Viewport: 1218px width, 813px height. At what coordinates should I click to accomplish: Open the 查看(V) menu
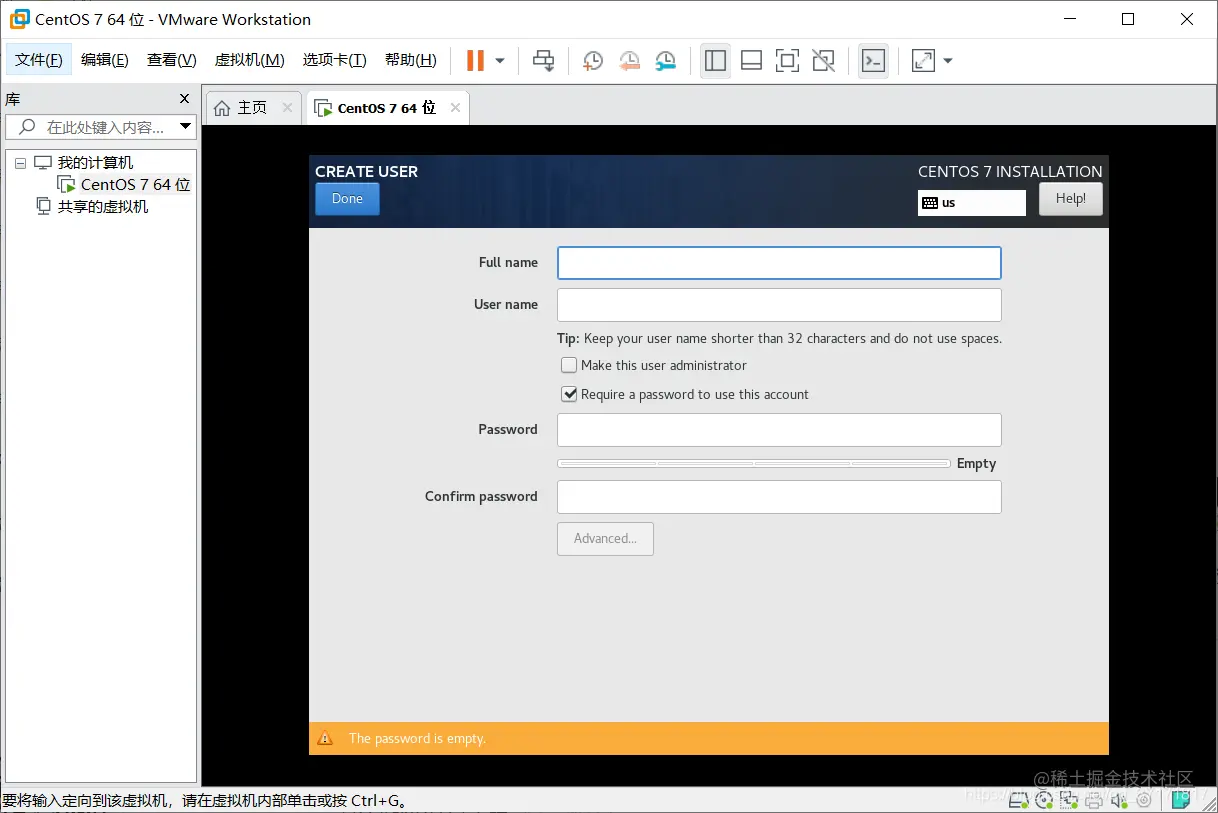pyautogui.click(x=171, y=60)
